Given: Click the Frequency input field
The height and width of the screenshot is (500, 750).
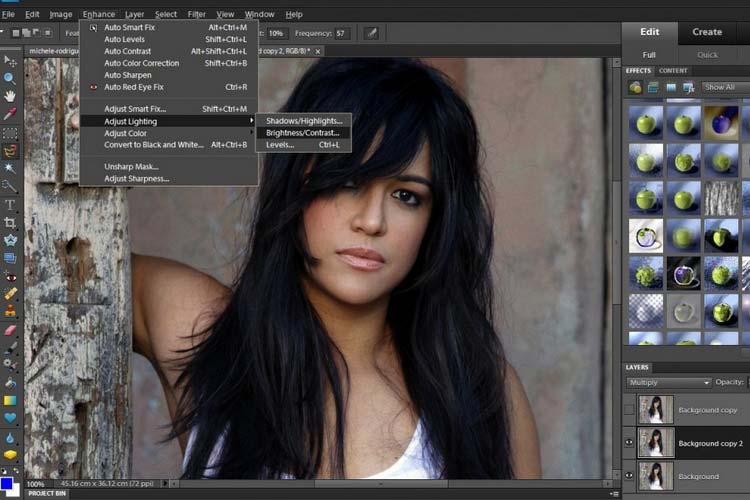Looking at the screenshot, I should point(341,33).
